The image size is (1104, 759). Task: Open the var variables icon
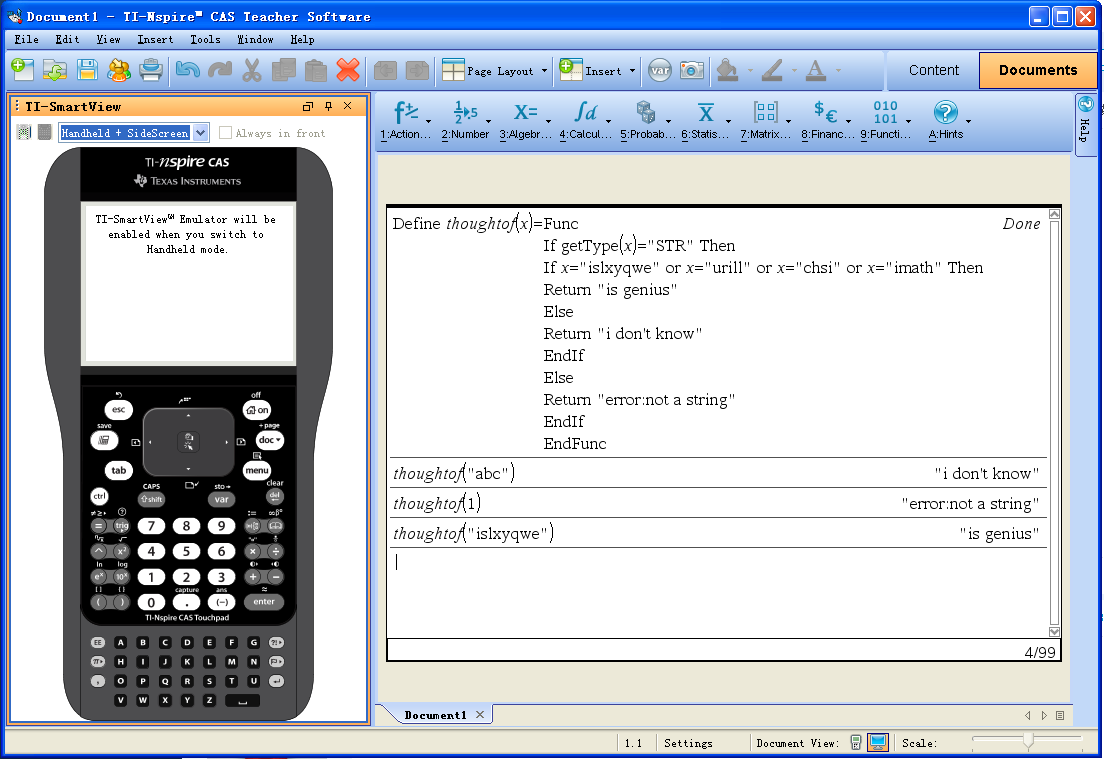pos(660,70)
